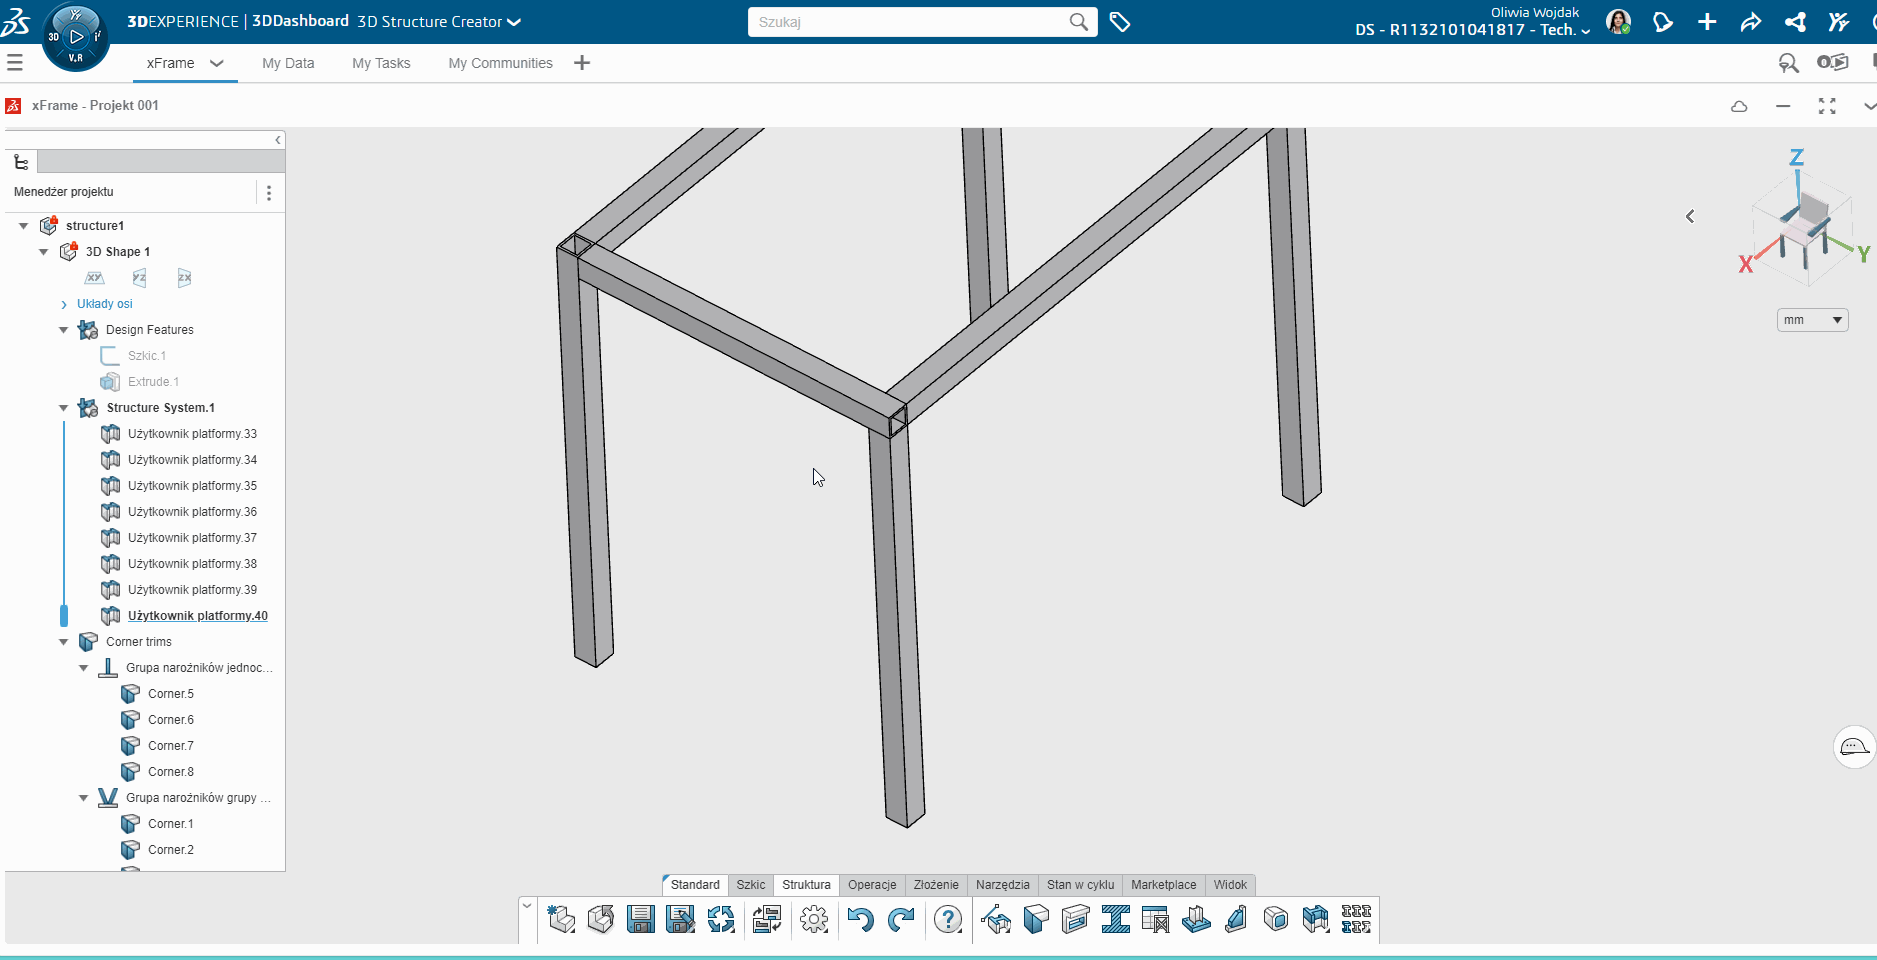Expand the Układy osi node
Viewport: 1877px width, 960px height.
point(64,304)
